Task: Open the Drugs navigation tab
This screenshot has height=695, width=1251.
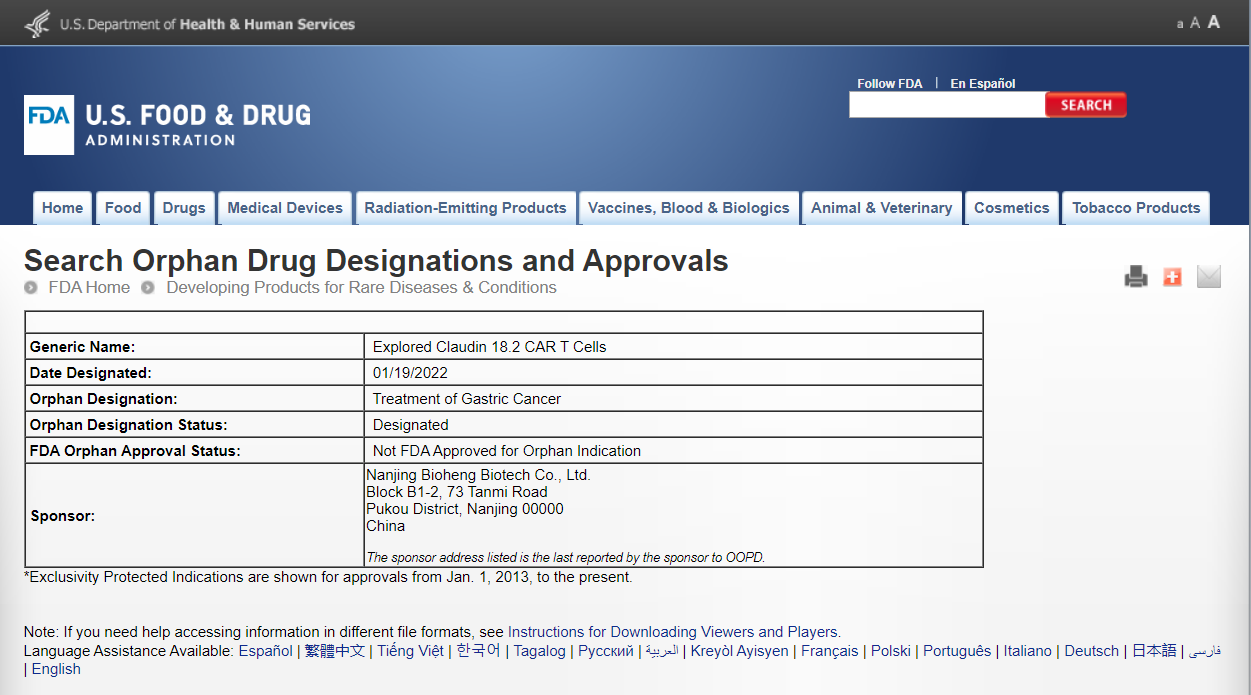Action: 184,208
